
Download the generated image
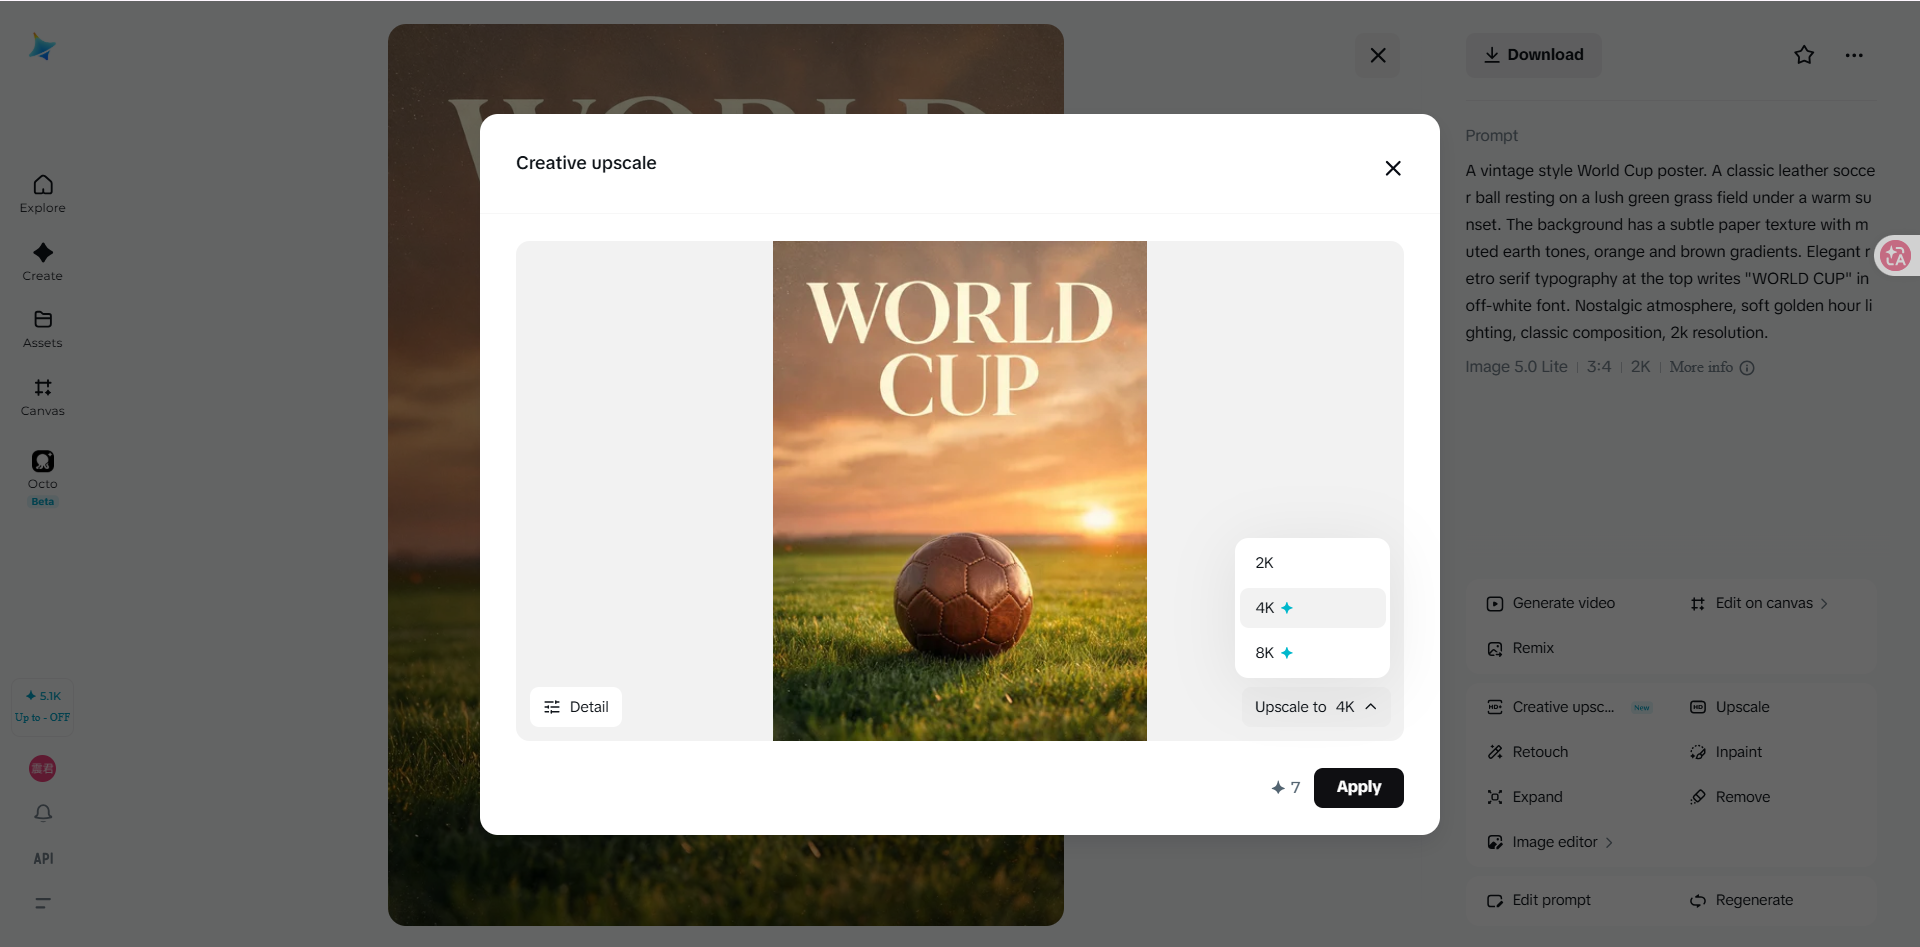pos(1533,55)
